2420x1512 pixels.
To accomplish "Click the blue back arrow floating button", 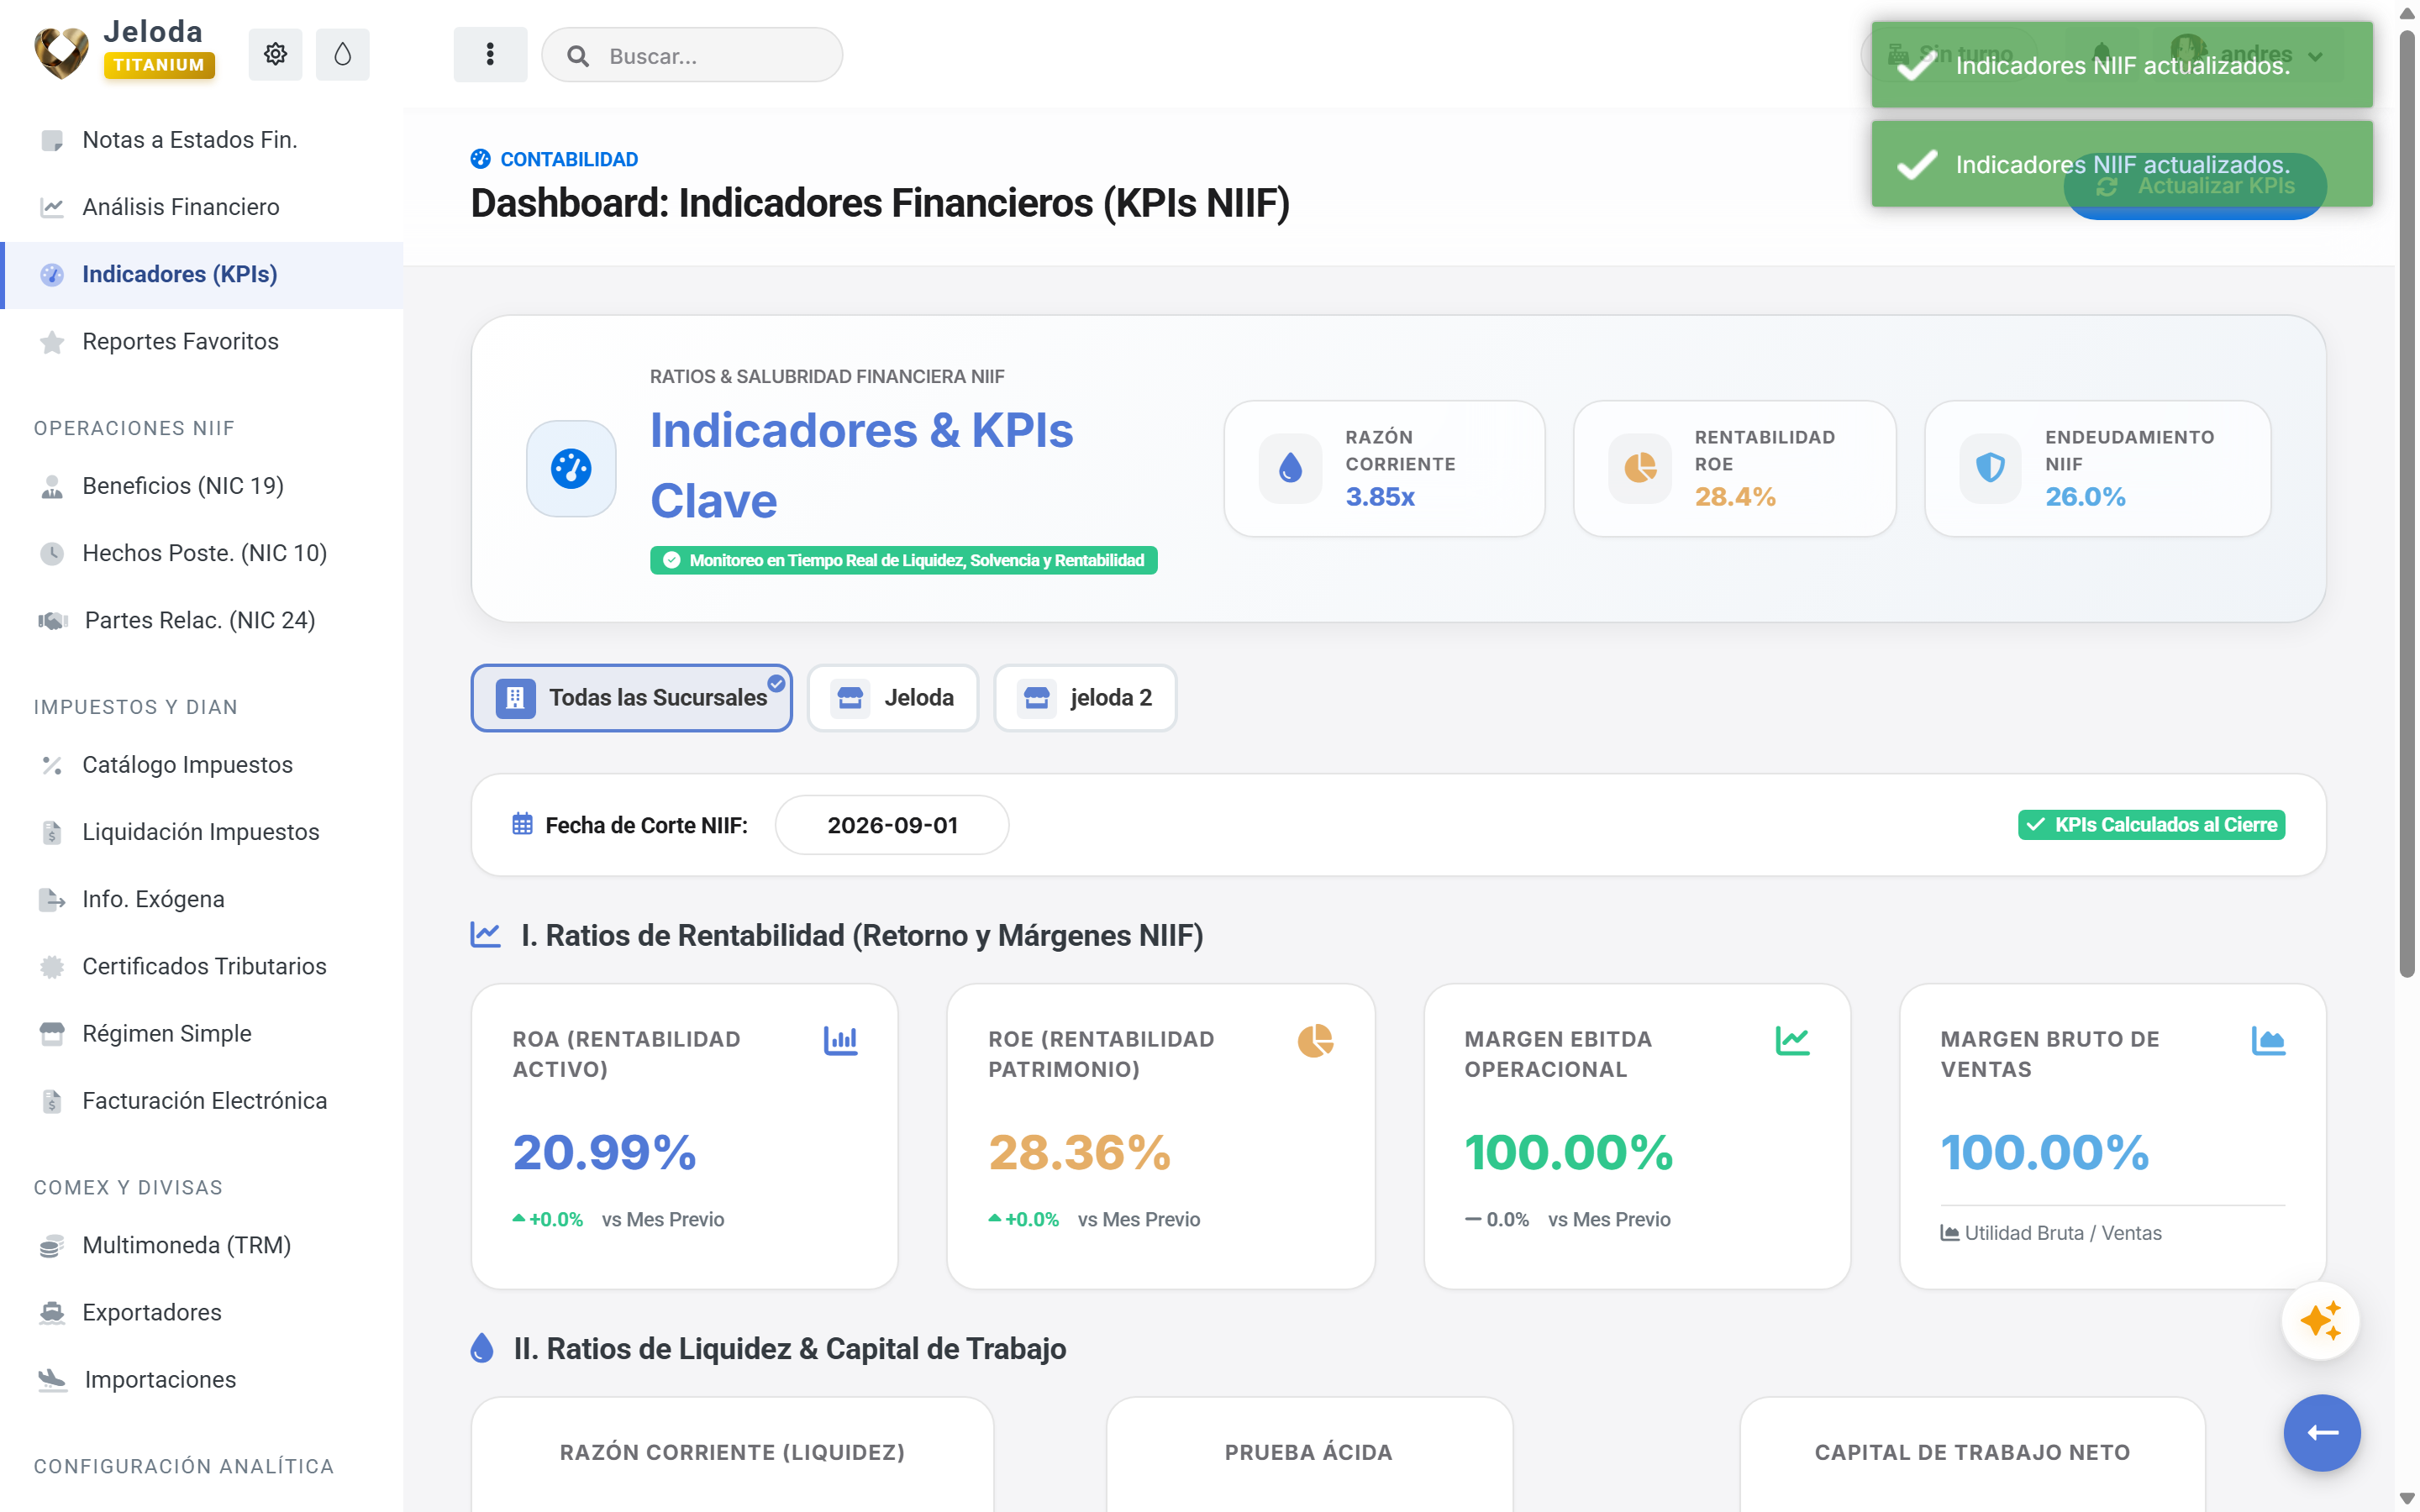I will pos(2321,1433).
